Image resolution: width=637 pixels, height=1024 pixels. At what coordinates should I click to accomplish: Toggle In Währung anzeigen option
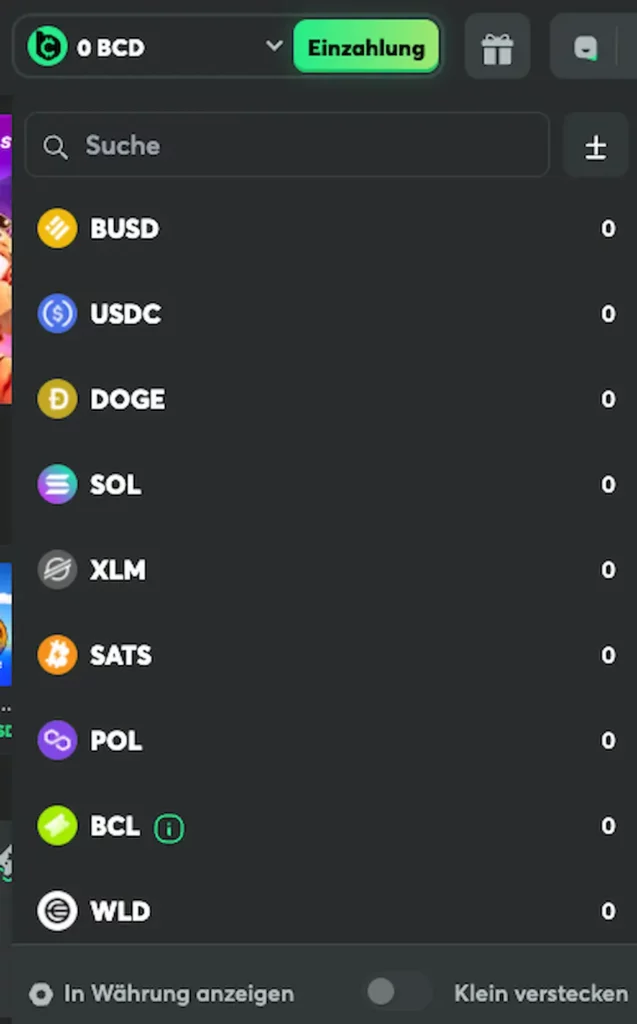click(41, 994)
